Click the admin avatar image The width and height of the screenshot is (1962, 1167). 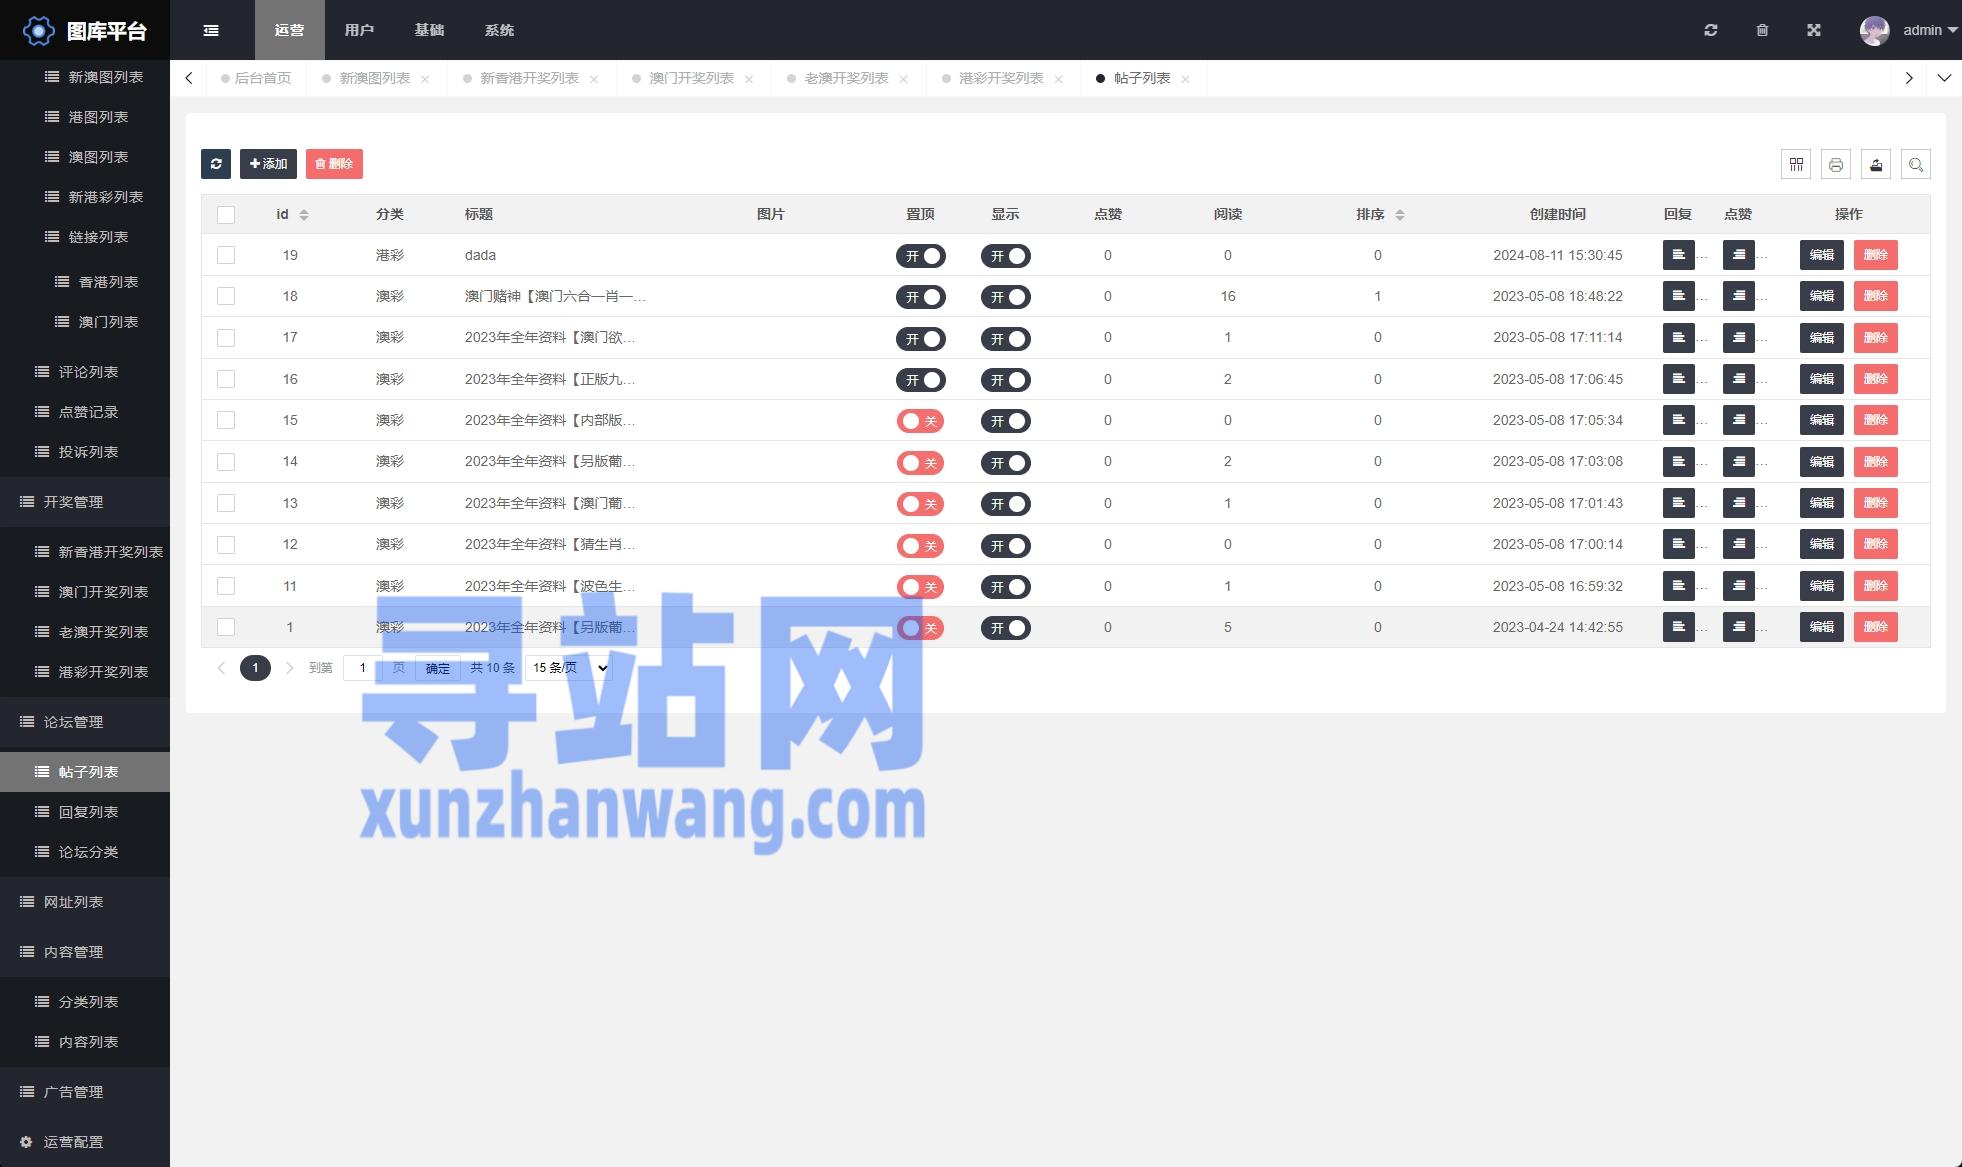click(1875, 30)
